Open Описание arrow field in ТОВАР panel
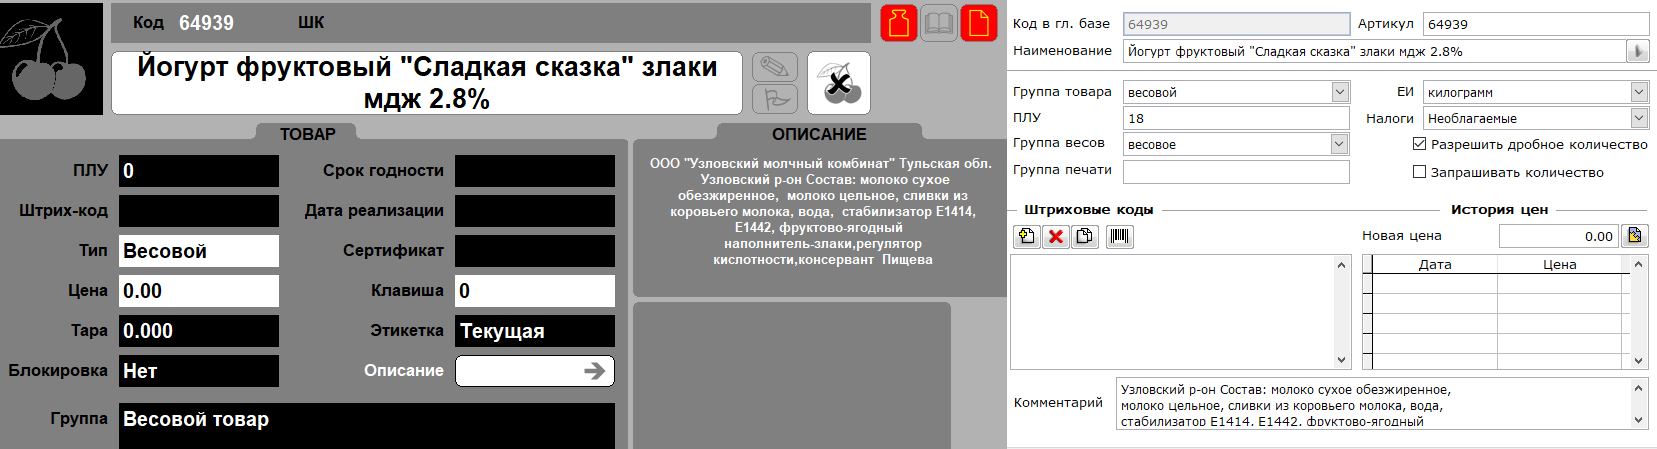The height and width of the screenshot is (449, 1657). (535, 371)
